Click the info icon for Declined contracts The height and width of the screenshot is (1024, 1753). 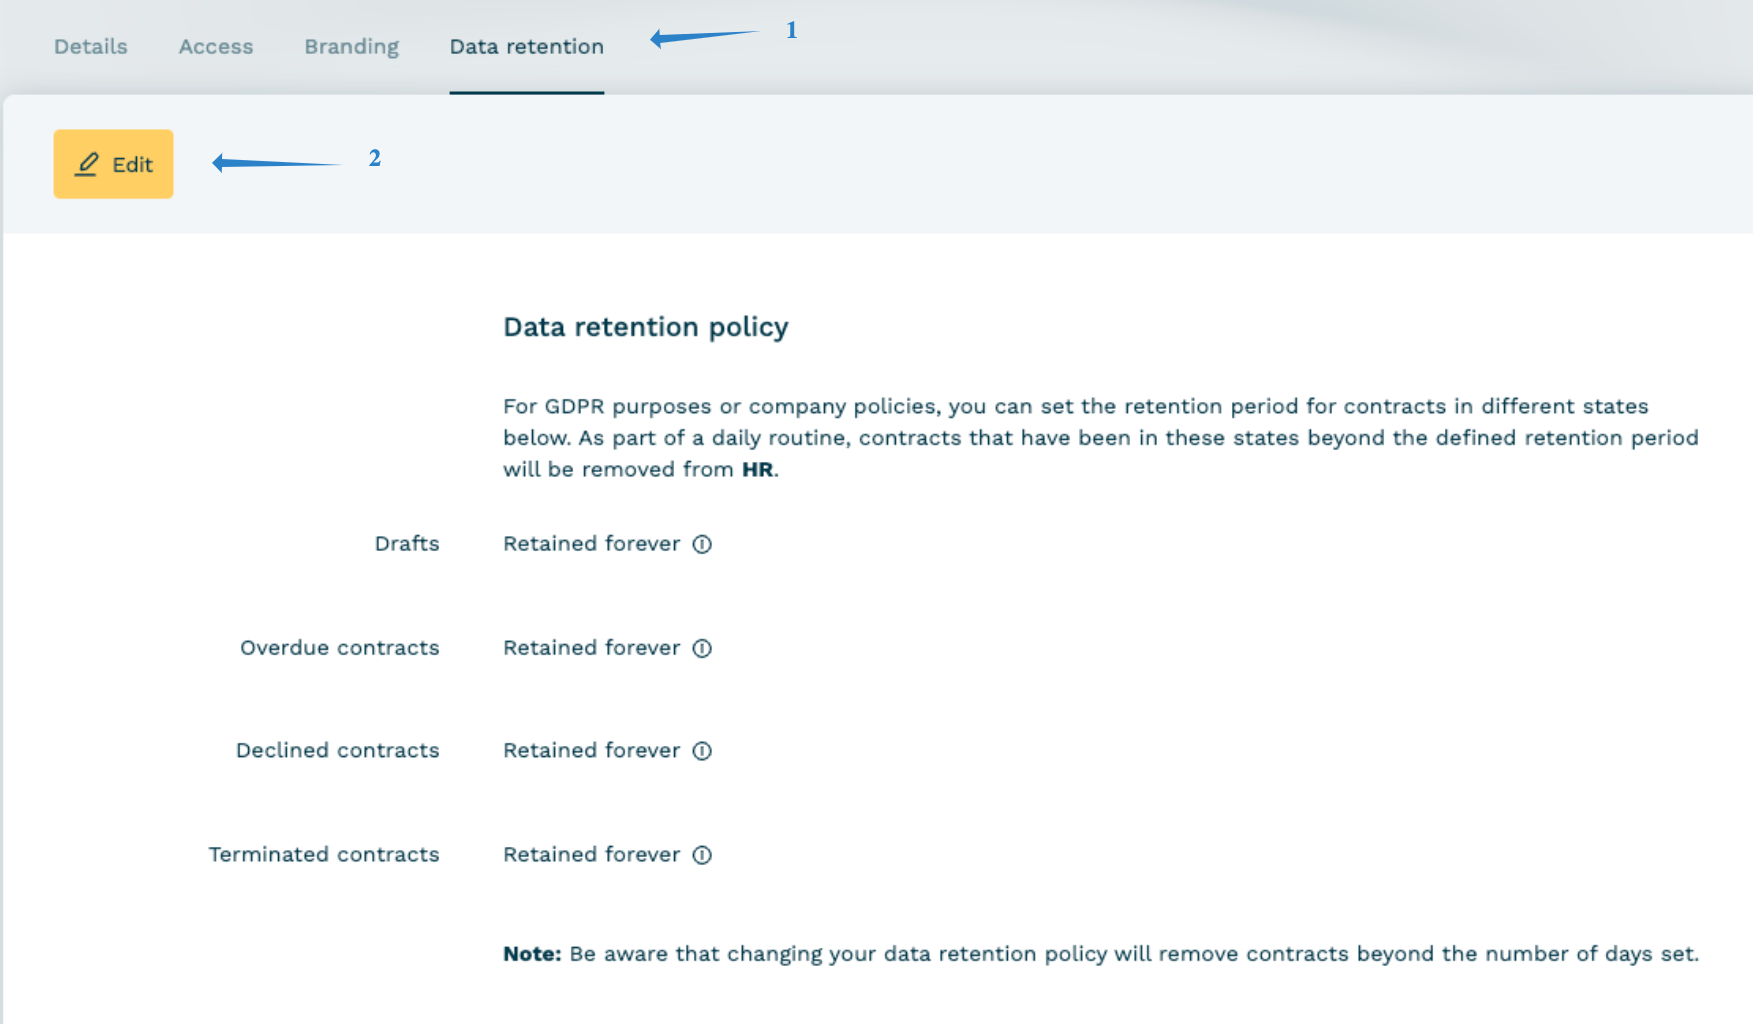point(702,751)
